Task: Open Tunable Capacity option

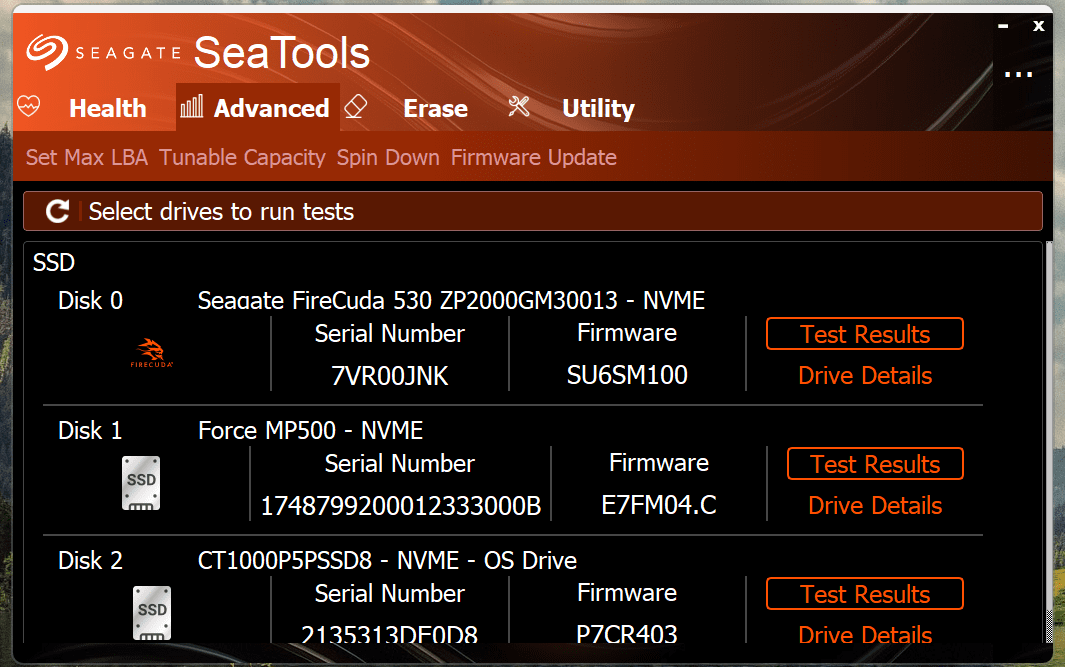Action: [x=242, y=158]
